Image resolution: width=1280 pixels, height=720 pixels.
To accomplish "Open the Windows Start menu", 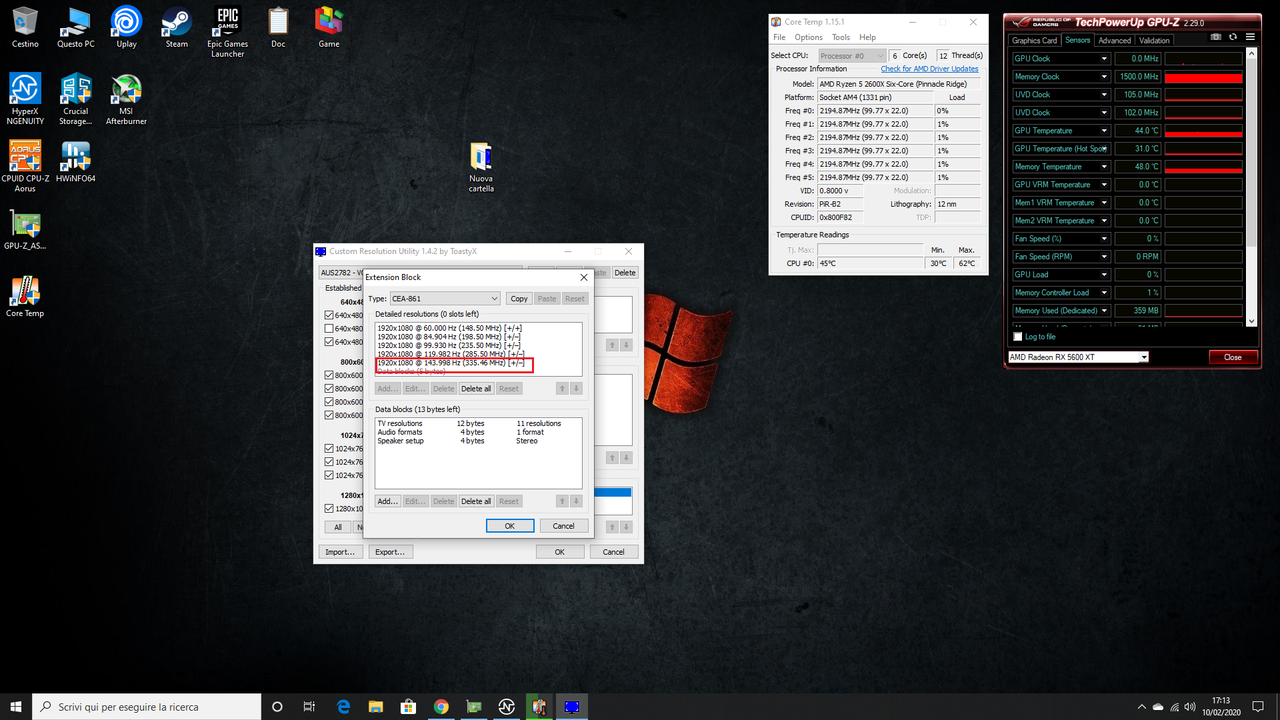I will point(16,706).
